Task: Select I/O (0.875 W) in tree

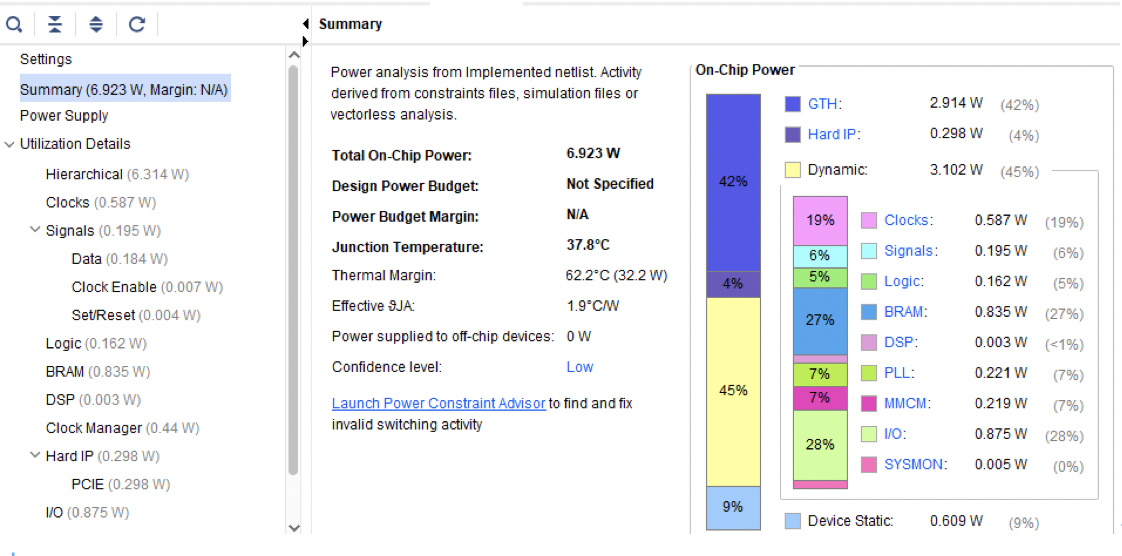Action: tap(87, 512)
